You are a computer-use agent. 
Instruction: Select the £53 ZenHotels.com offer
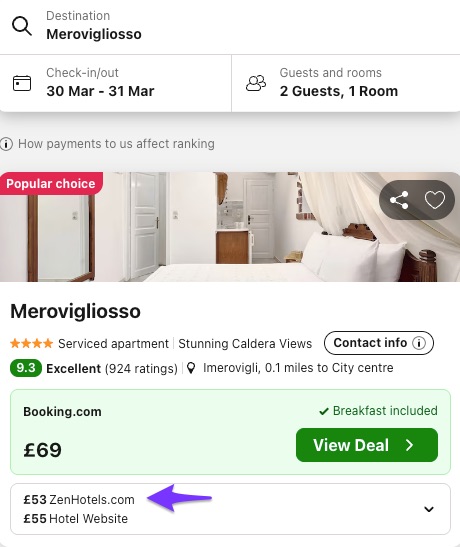pos(79,500)
